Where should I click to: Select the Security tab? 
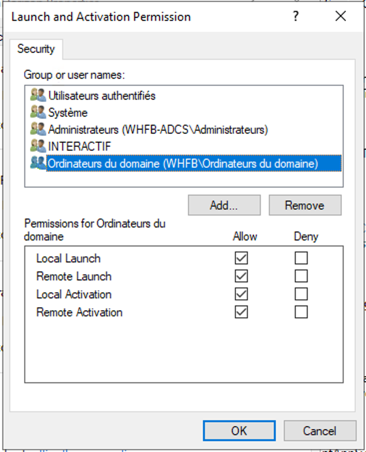(x=36, y=49)
